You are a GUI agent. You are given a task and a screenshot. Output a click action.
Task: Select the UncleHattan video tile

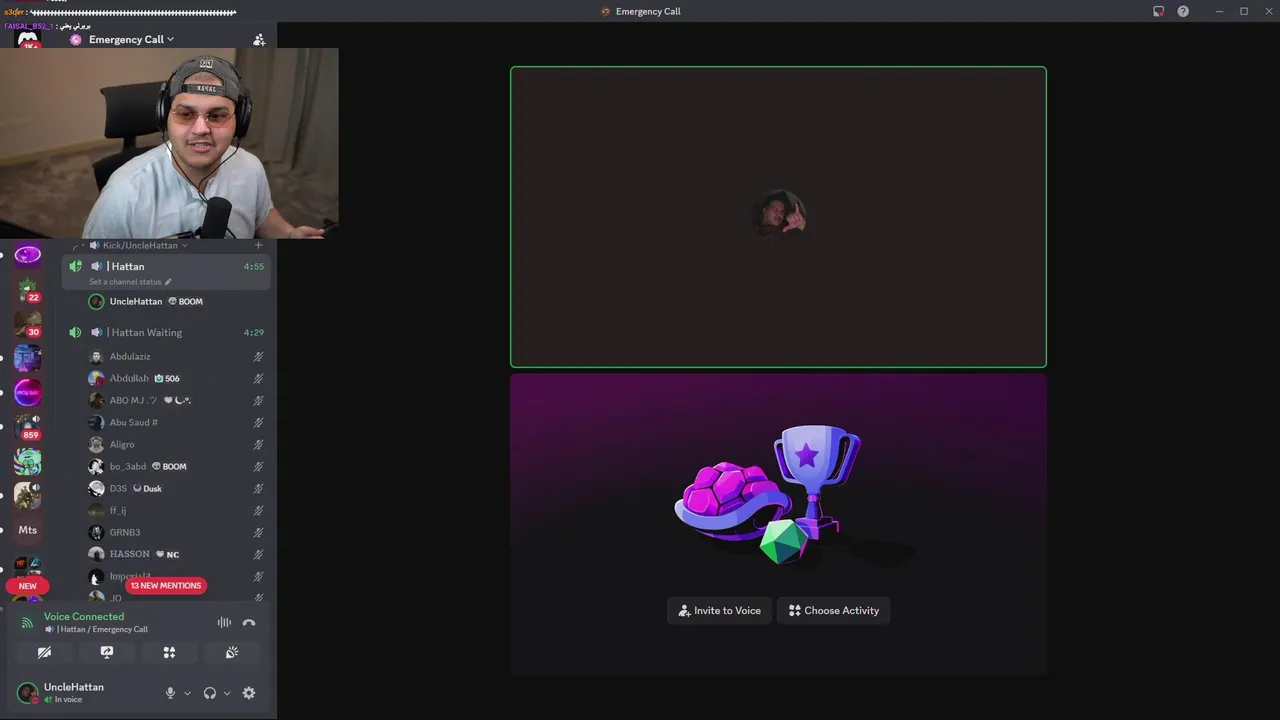778,217
